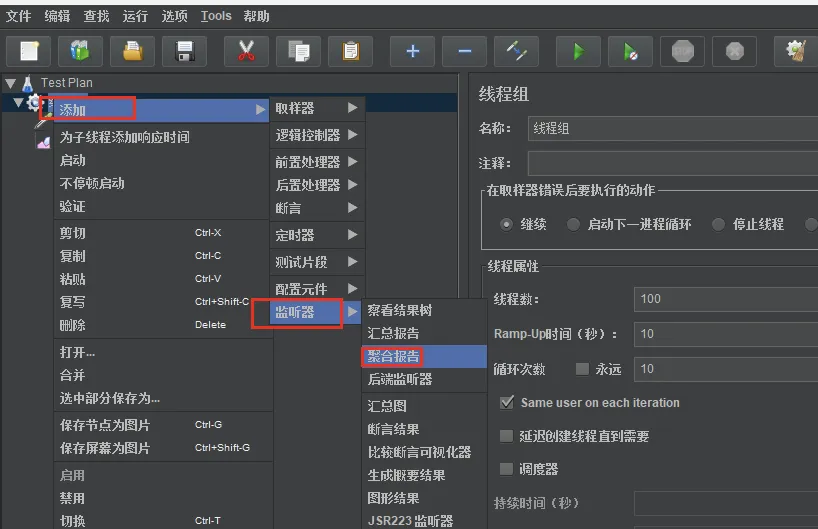Collapse the Test Plan tree node
Screen dimensions: 818x529
[x=10, y=83]
